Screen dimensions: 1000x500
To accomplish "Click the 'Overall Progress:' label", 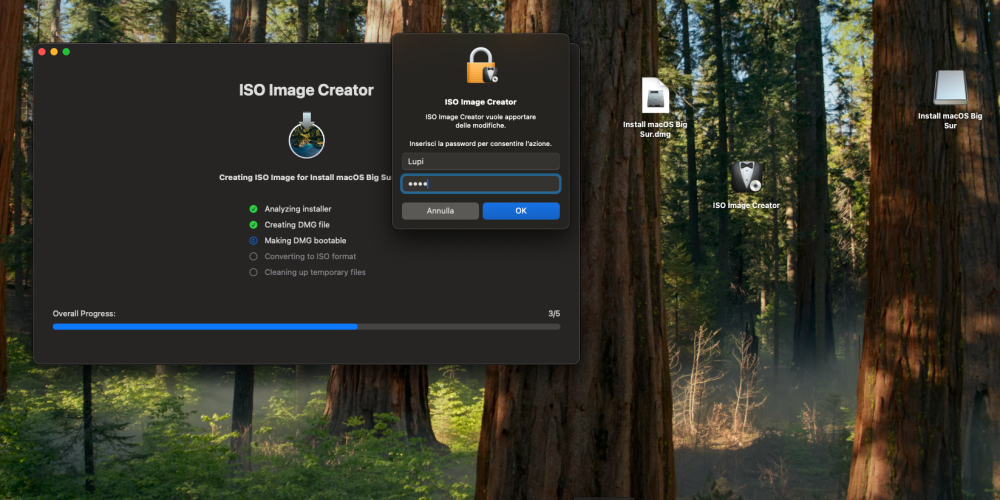I will click(84, 314).
